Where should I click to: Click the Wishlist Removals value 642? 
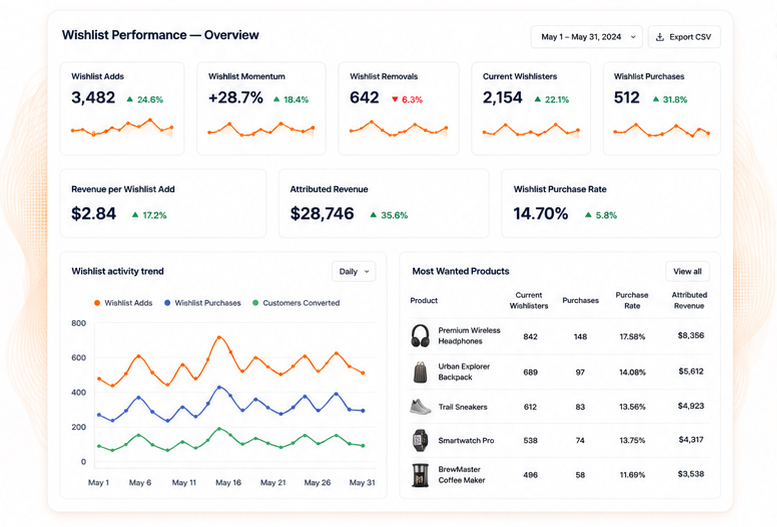364,98
